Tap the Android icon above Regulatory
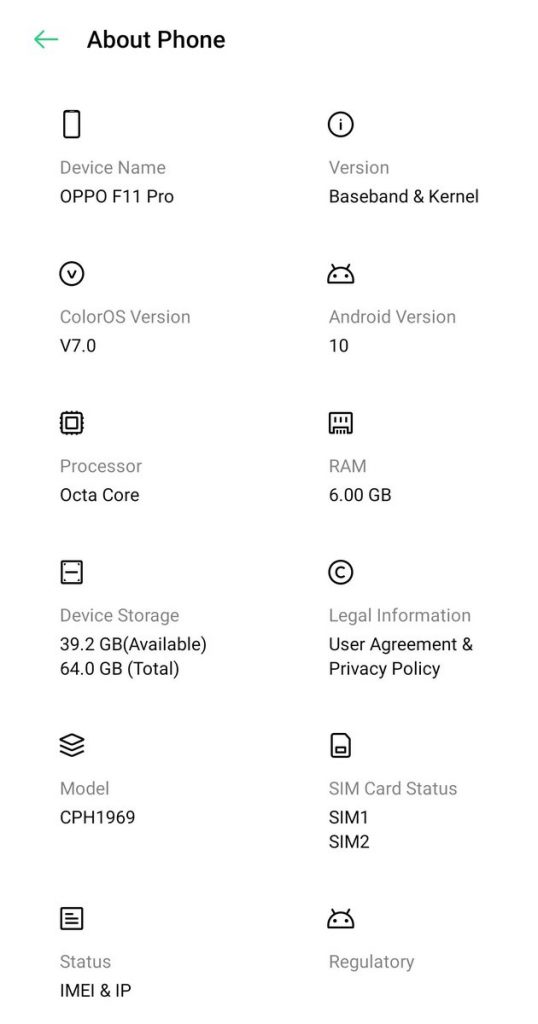This screenshot has height=1024, width=538. tap(340, 919)
